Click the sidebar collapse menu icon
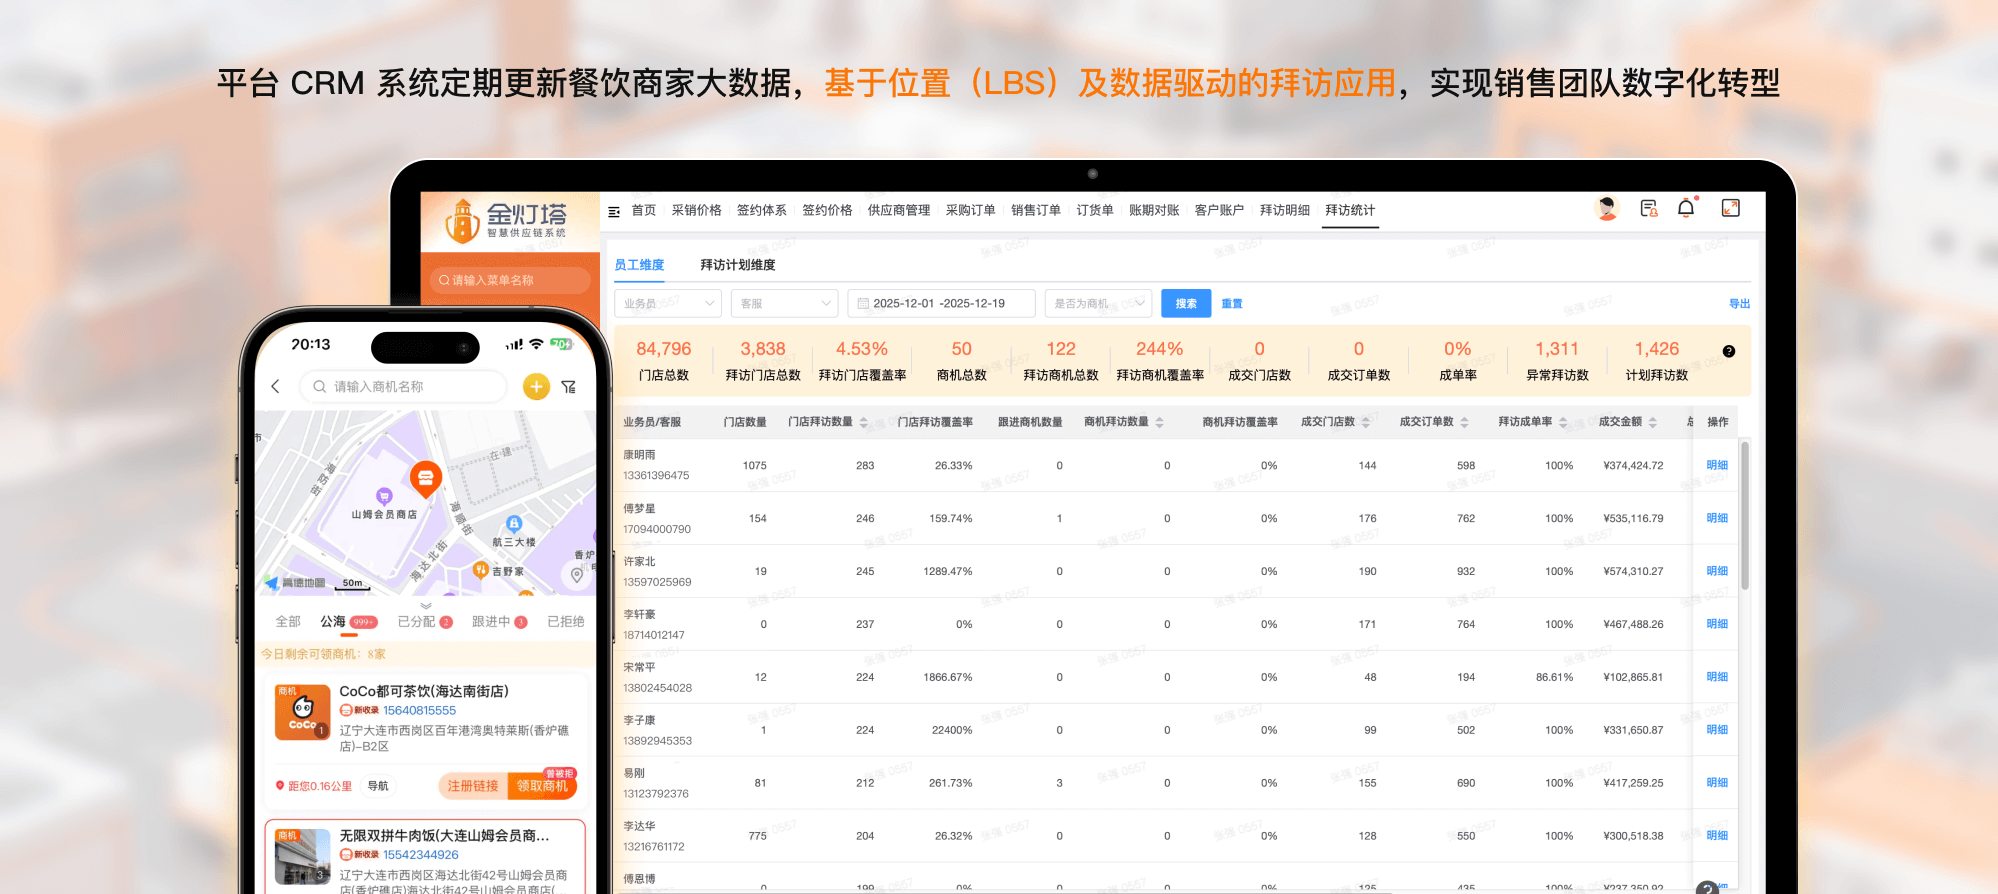The image size is (1998, 894). [x=614, y=211]
